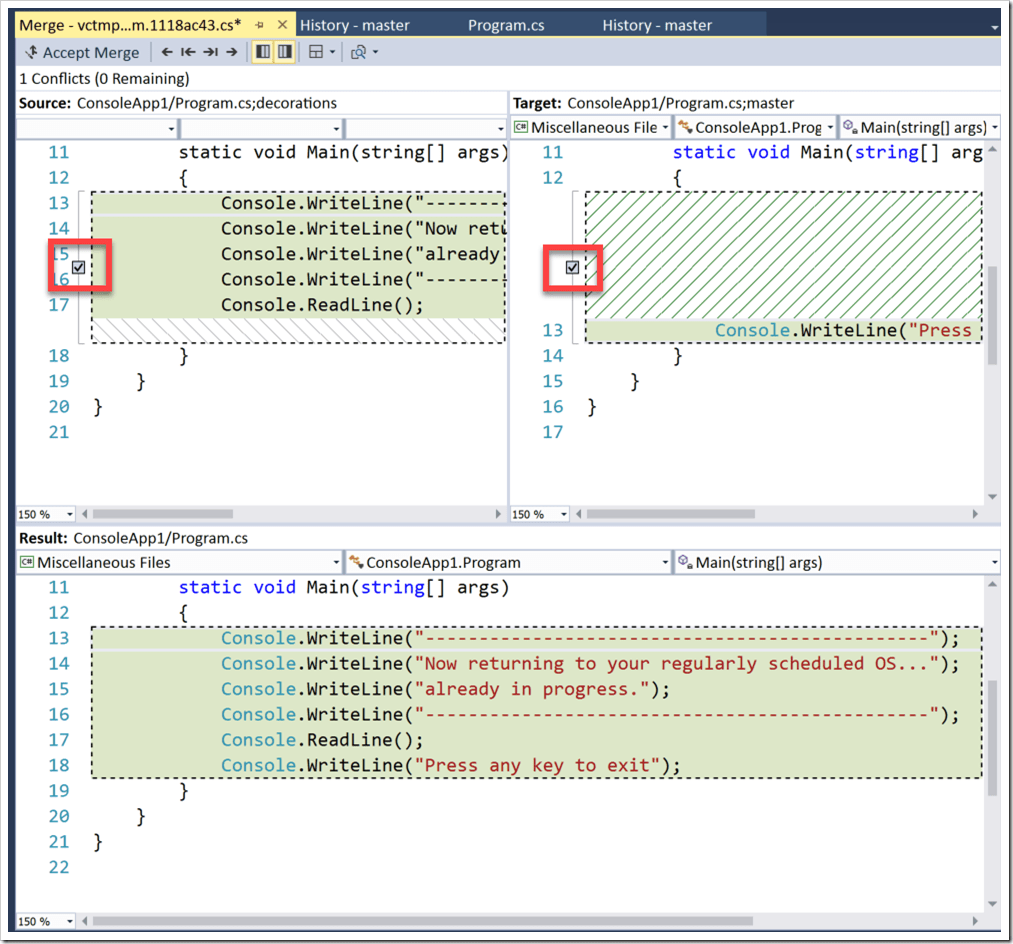Screen dimensions: 1013x944
Task: Open the ConsoleApp1.Program dropdown in Result pane
Action: [508, 562]
